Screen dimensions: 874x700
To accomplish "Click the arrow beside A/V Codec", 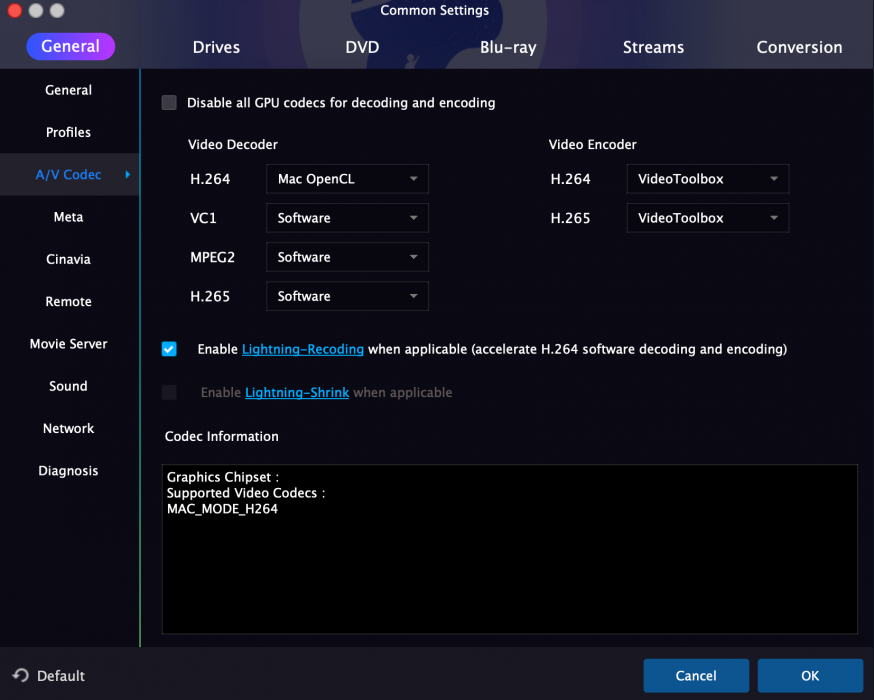I will 127,175.
